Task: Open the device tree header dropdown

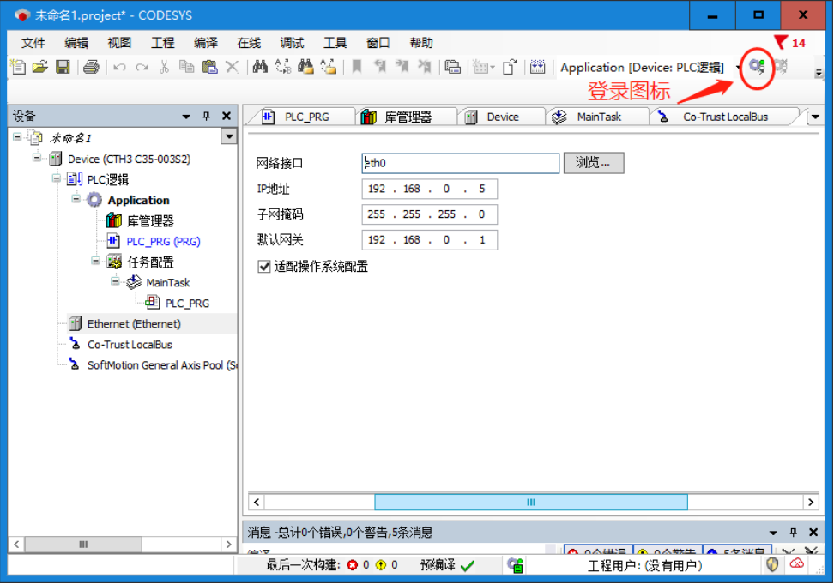Action: click(229, 137)
